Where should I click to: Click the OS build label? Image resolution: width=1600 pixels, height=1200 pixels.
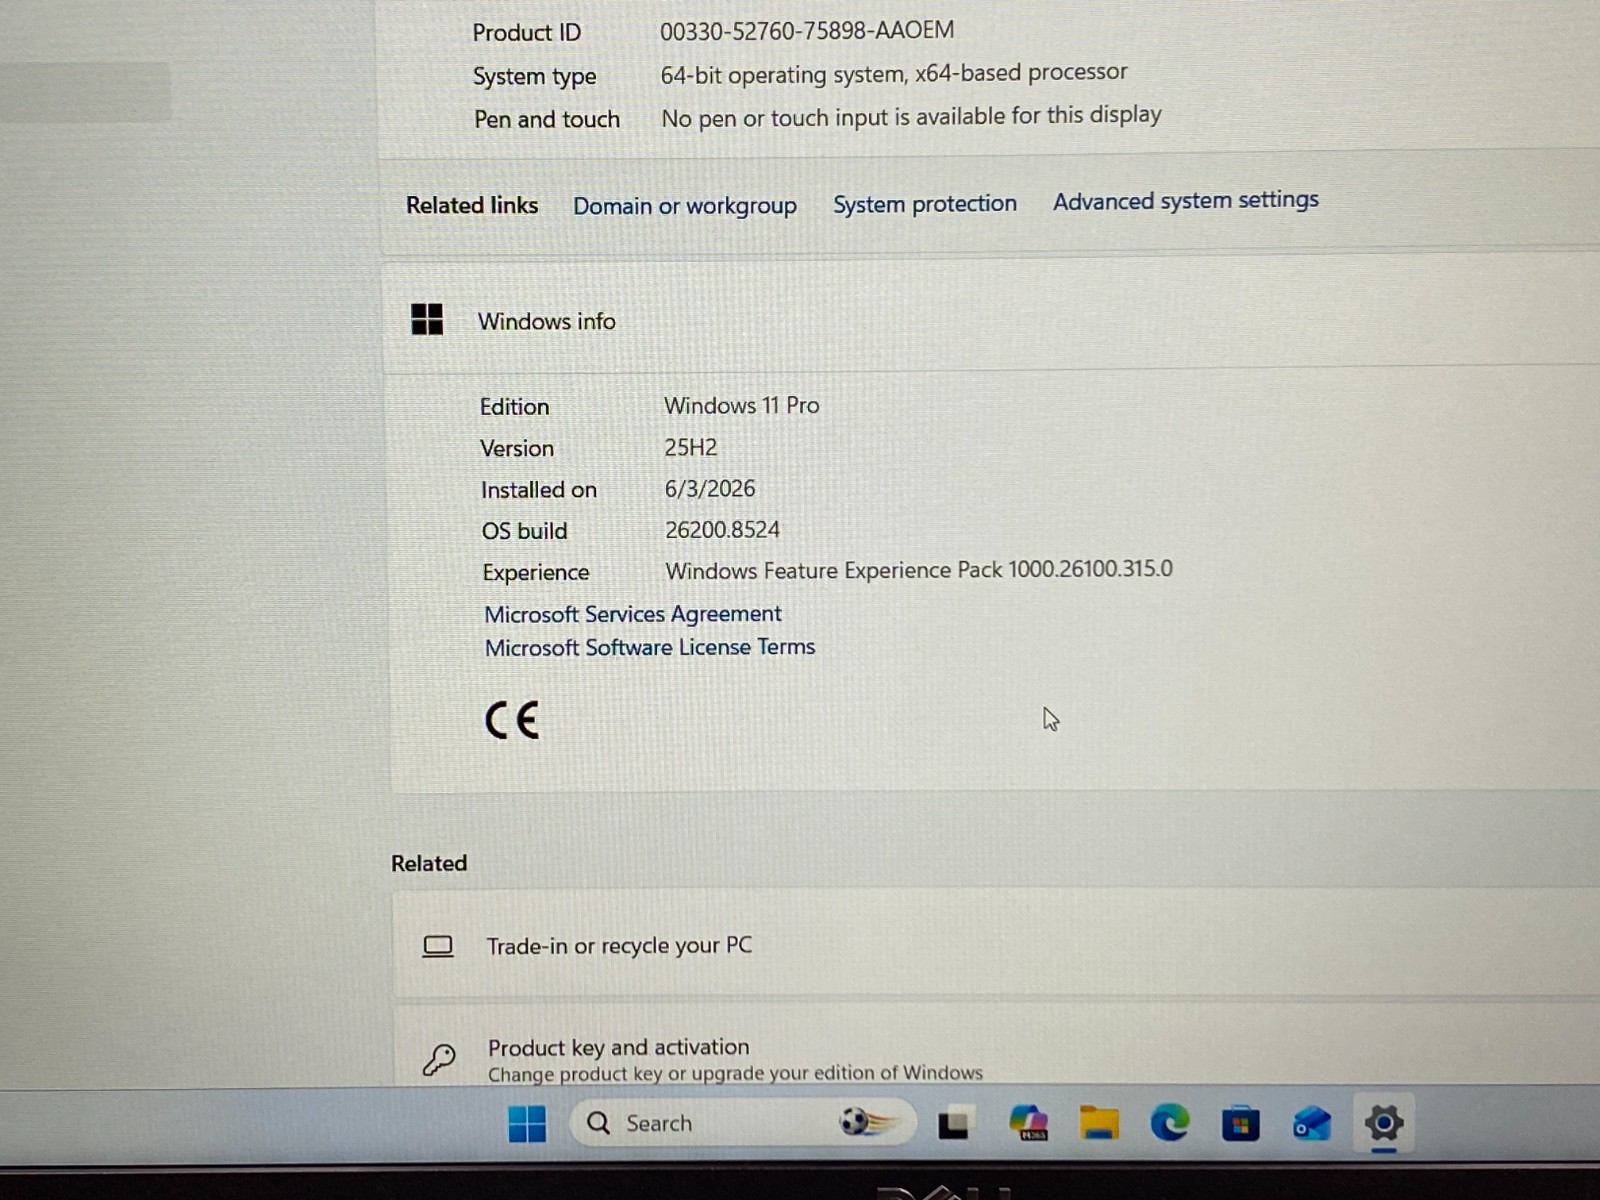click(524, 531)
